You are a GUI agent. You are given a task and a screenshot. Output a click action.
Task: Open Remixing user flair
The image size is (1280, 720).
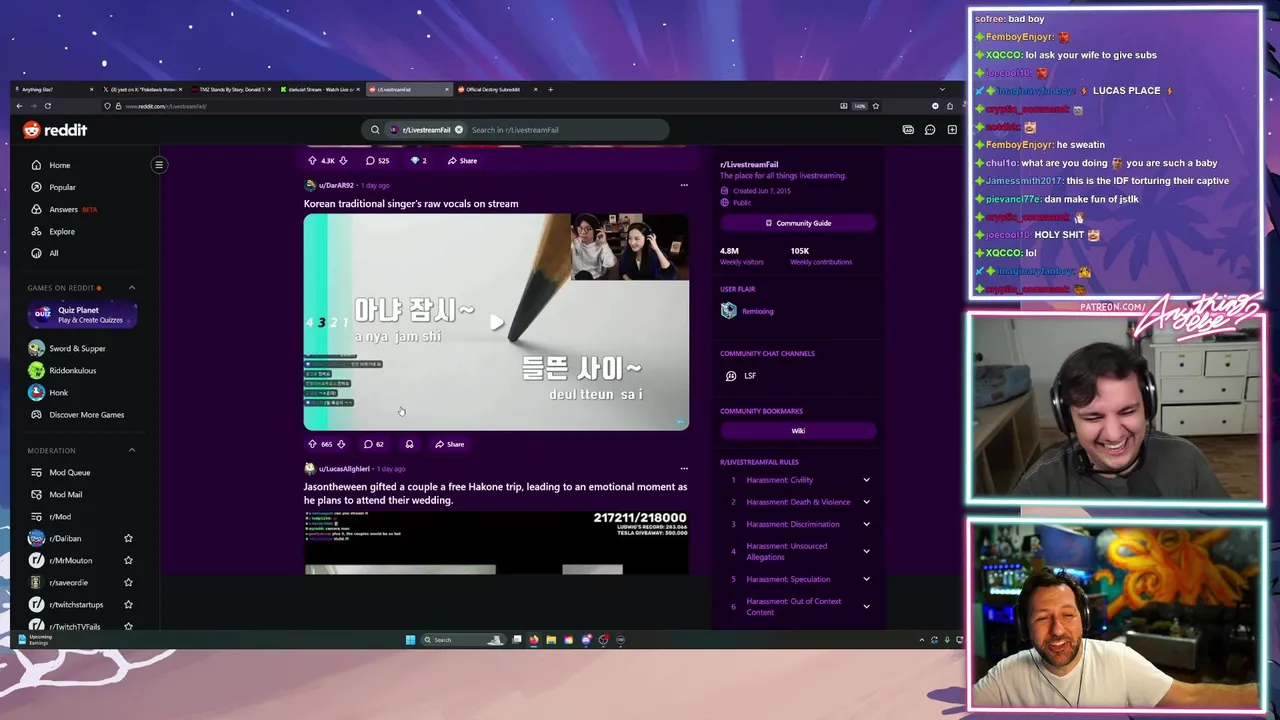(x=758, y=311)
